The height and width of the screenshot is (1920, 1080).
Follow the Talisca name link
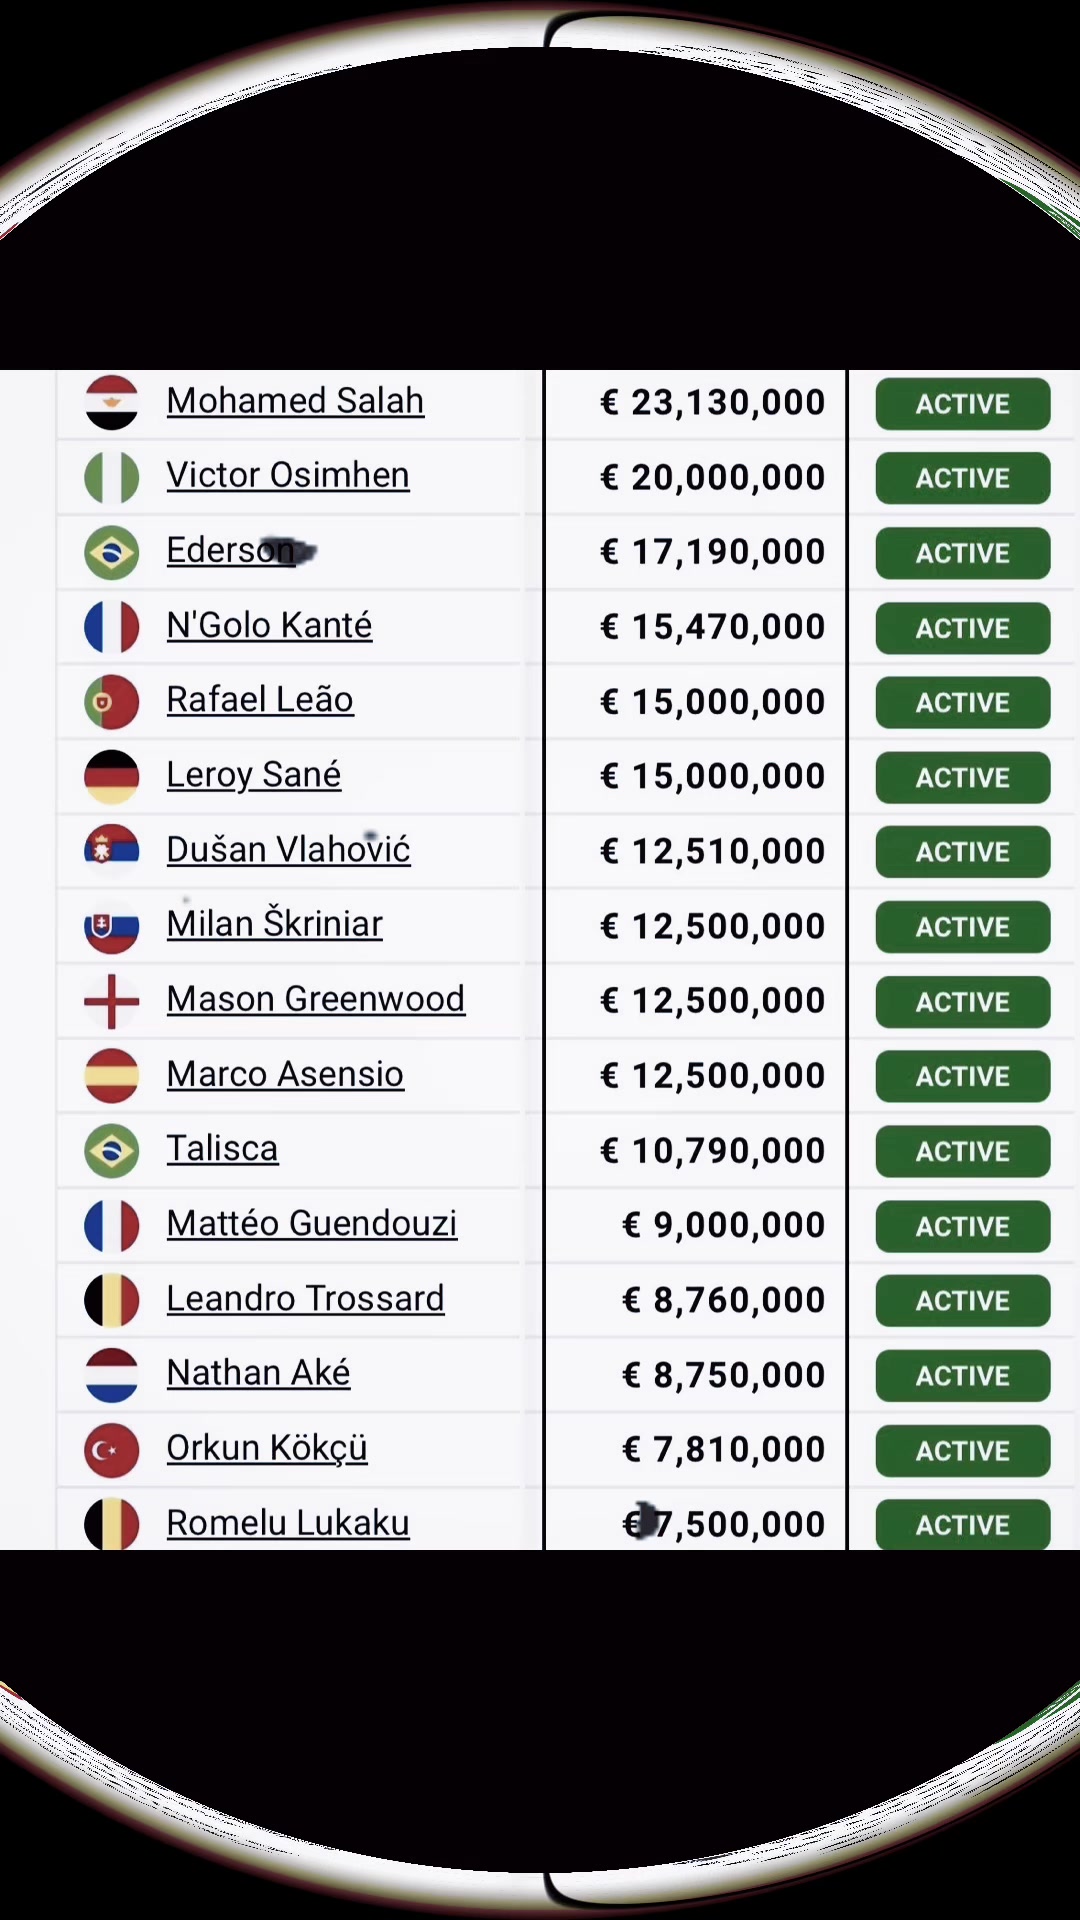[222, 1149]
